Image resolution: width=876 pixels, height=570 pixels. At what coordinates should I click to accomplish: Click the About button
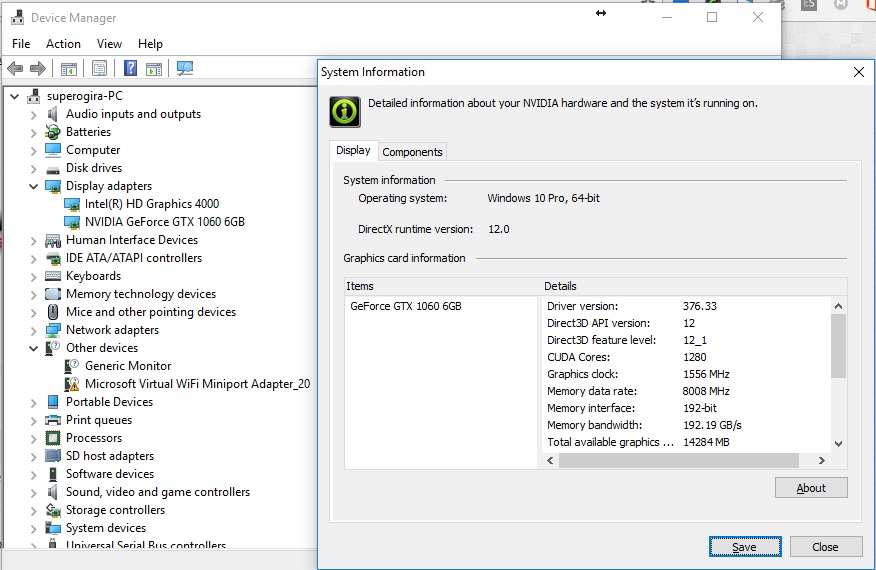[811, 488]
